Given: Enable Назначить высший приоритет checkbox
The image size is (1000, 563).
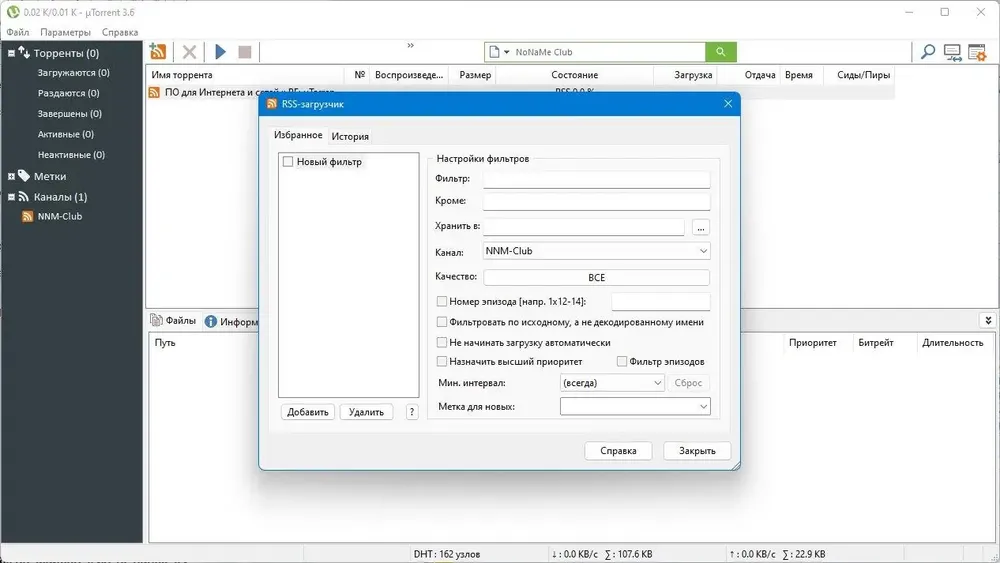Looking at the screenshot, I should click(441, 362).
